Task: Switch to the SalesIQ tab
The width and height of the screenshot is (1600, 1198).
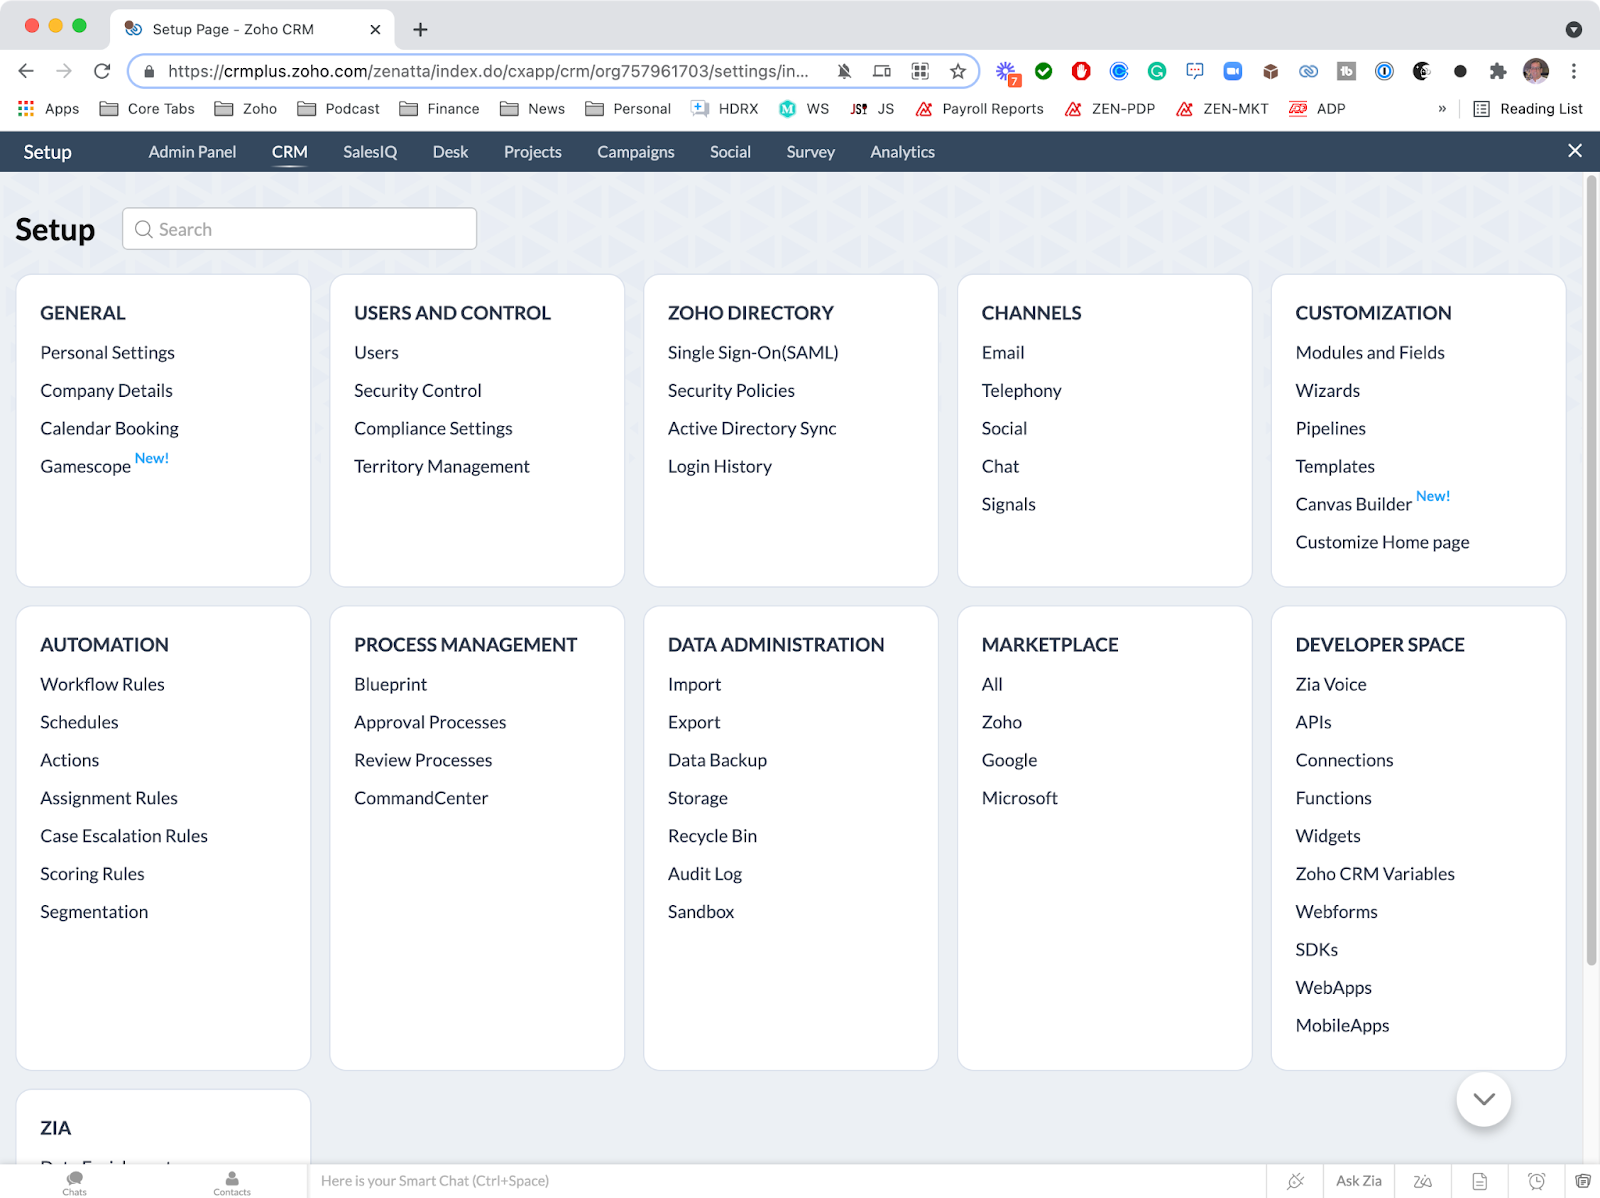Action: pyautogui.click(x=370, y=152)
